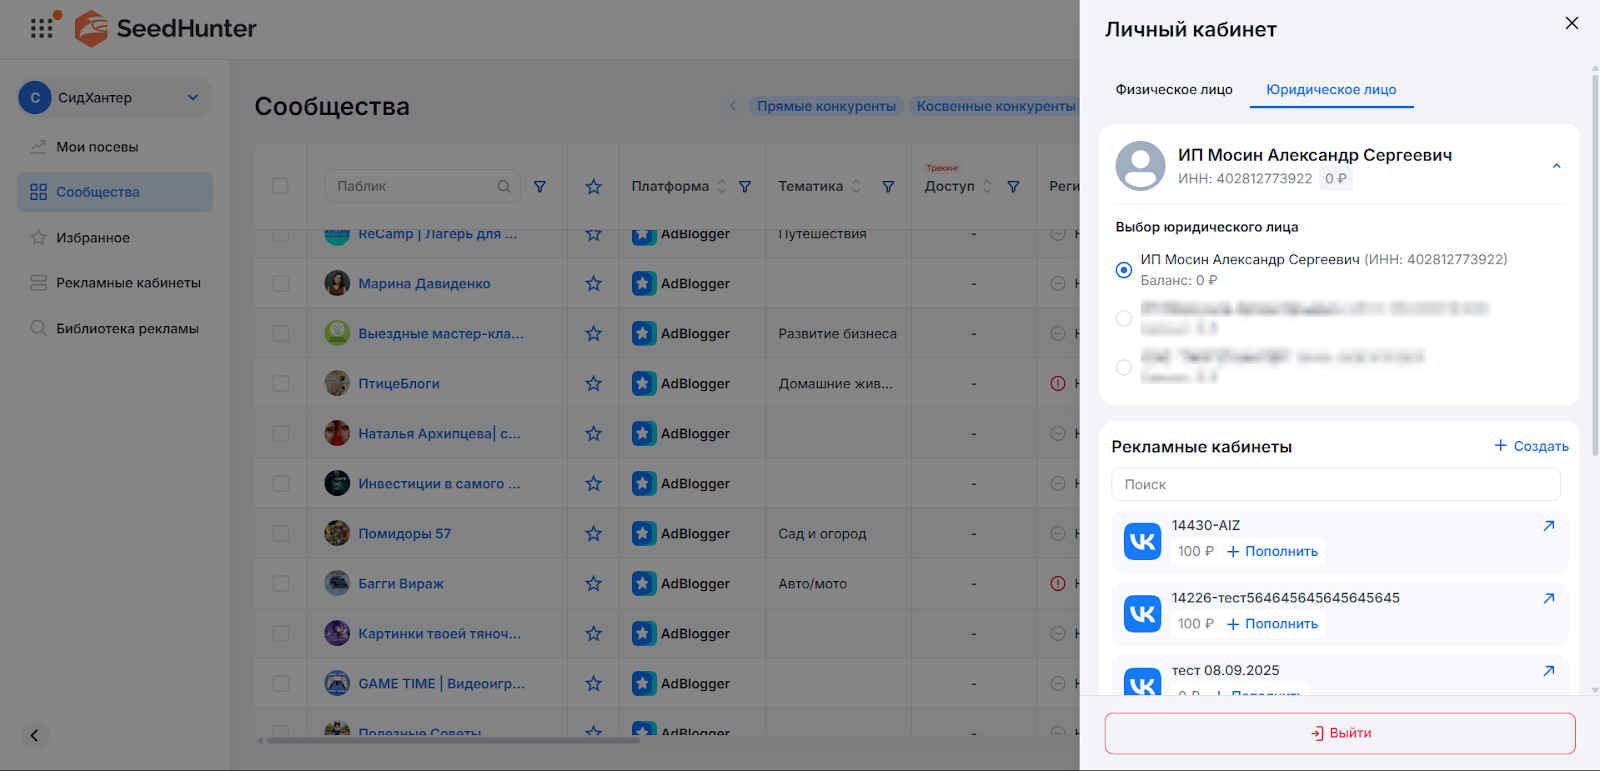Screen dimensions: 1600x771
Task: Favorite the Помидоры 57 community star
Action: (593, 534)
